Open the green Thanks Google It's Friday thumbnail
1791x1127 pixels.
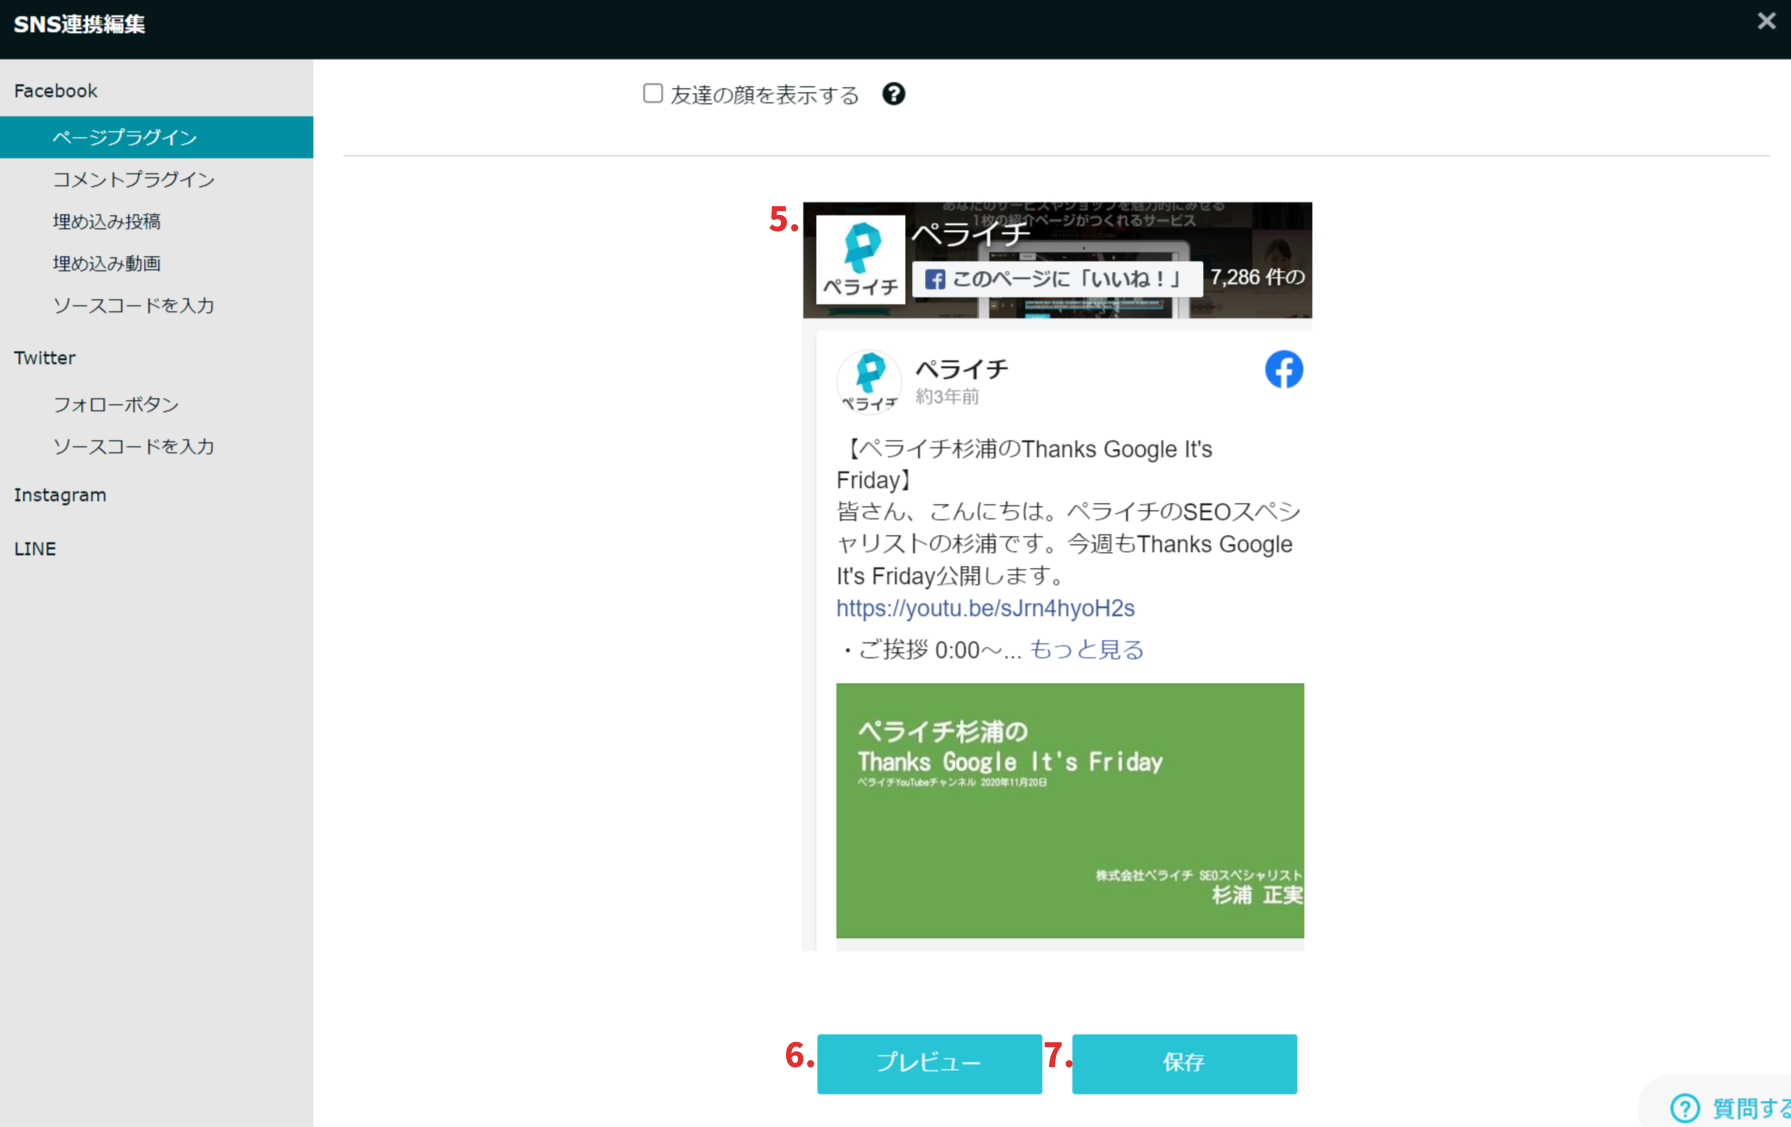coord(1070,811)
